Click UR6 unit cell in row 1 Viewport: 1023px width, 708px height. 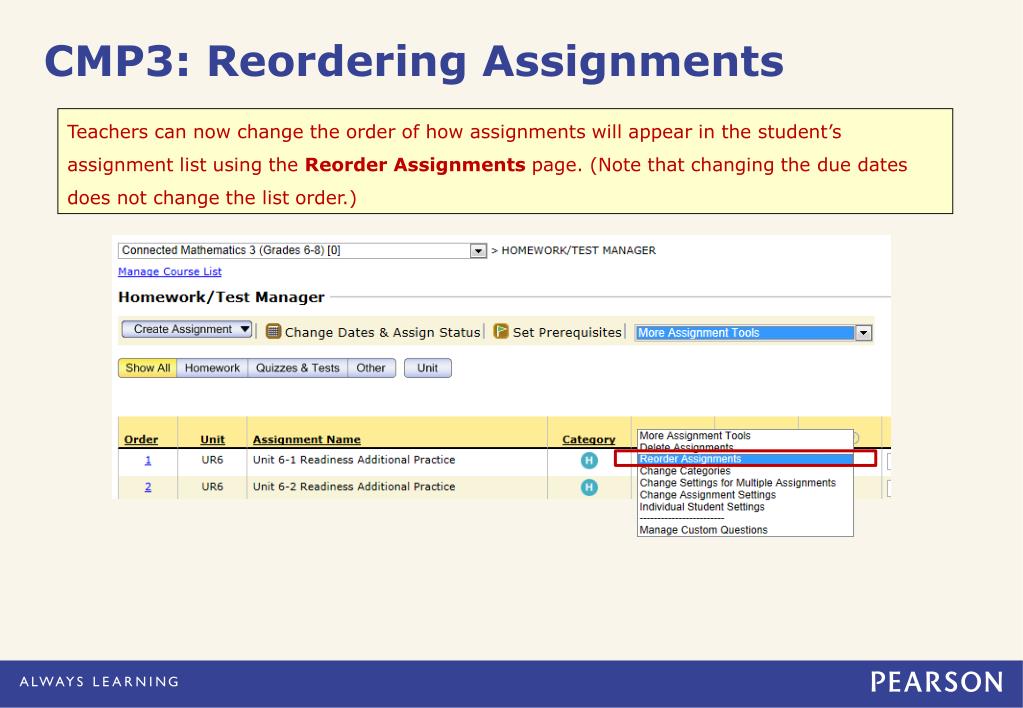tap(212, 460)
